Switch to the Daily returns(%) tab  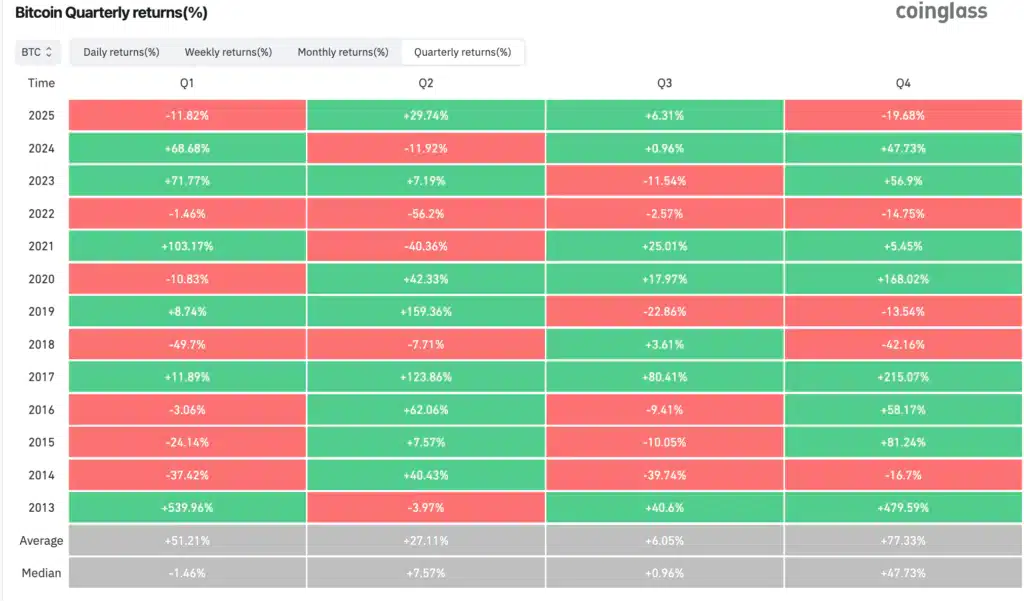pyautogui.click(x=120, y=52)
